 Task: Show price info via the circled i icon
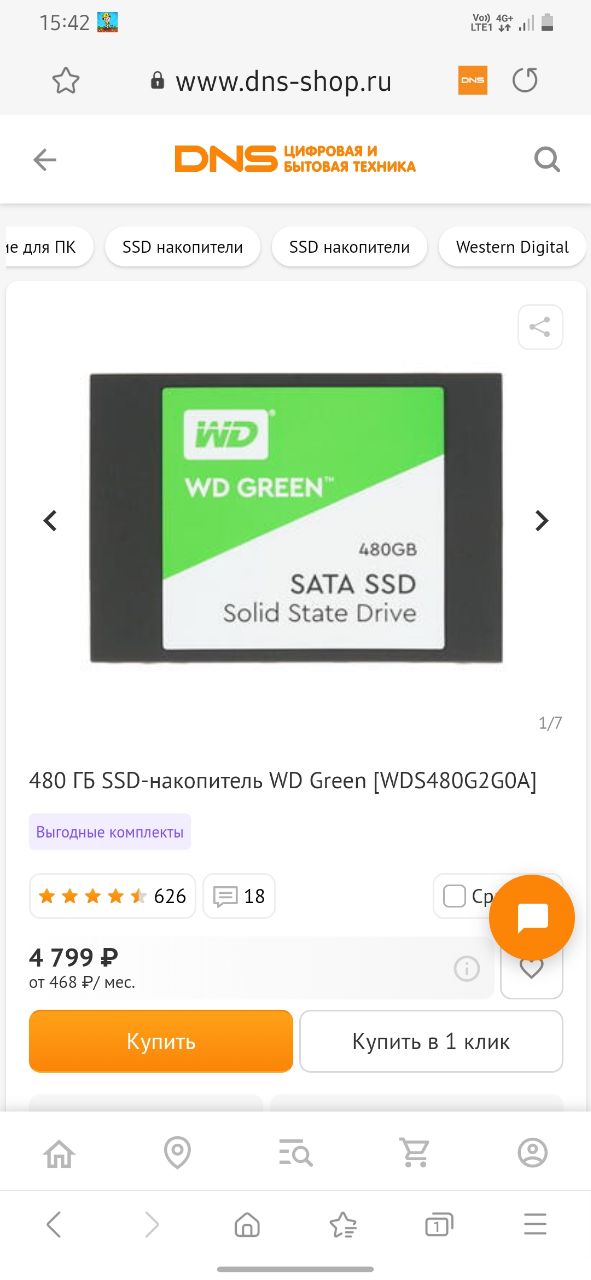(x=467, y=968)
